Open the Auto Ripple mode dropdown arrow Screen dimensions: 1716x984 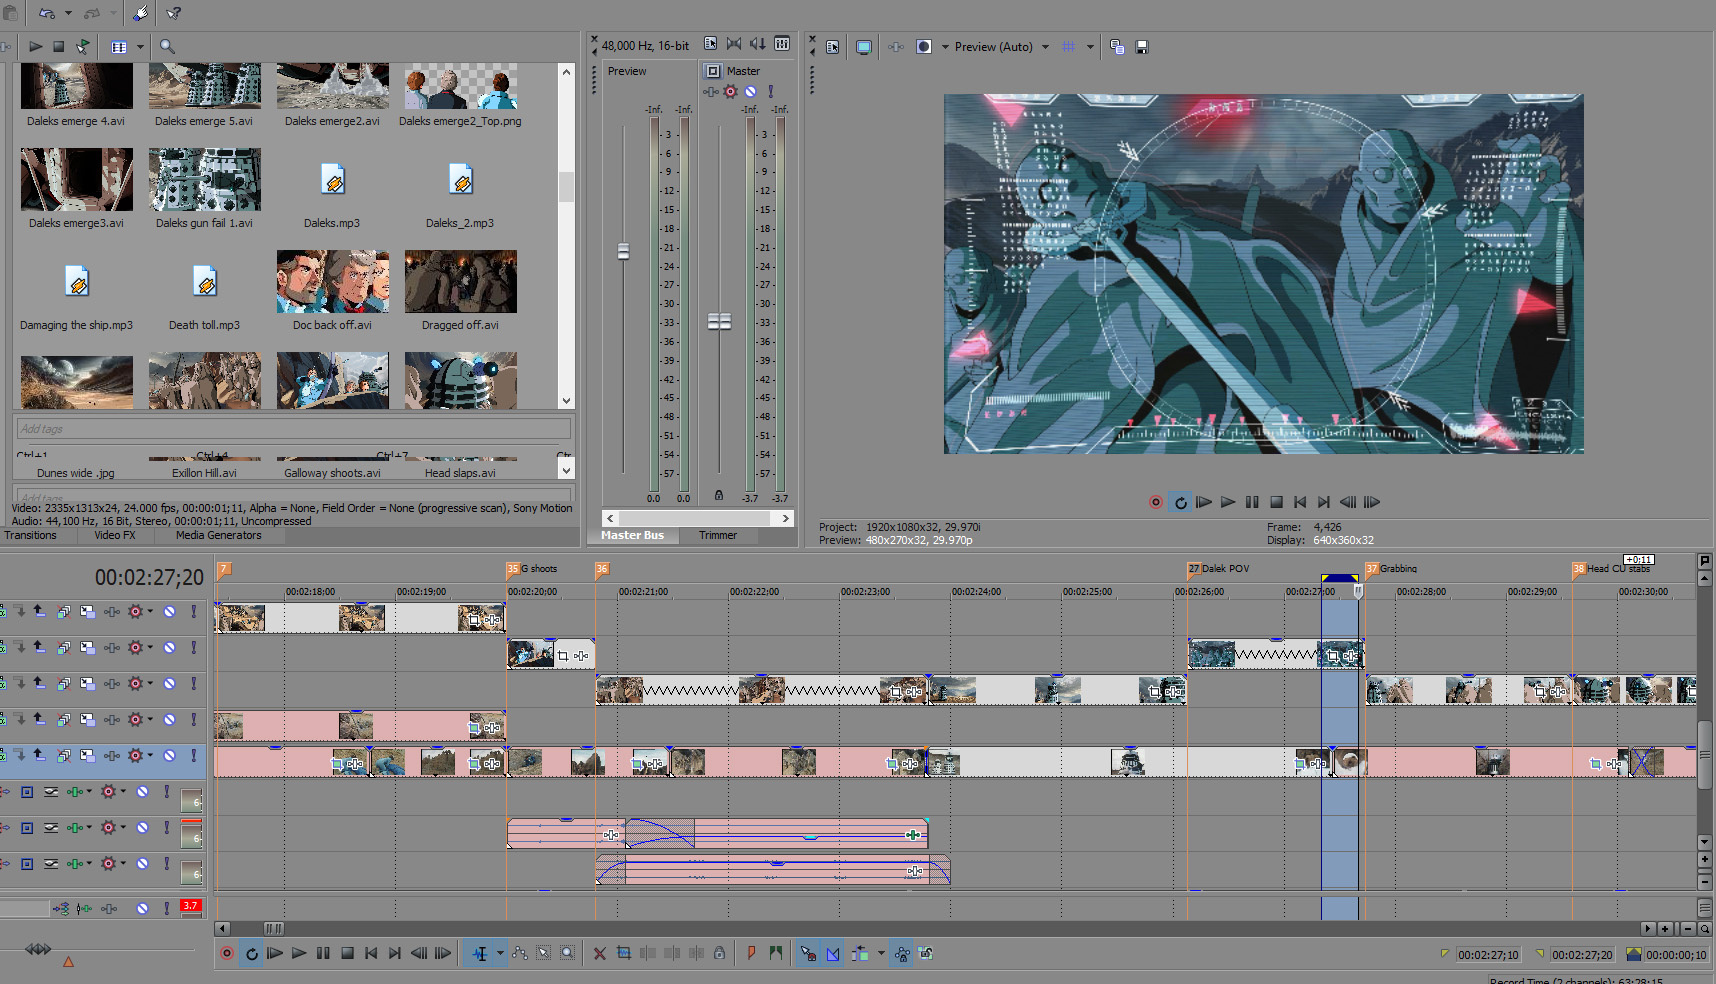click(881, 954)
